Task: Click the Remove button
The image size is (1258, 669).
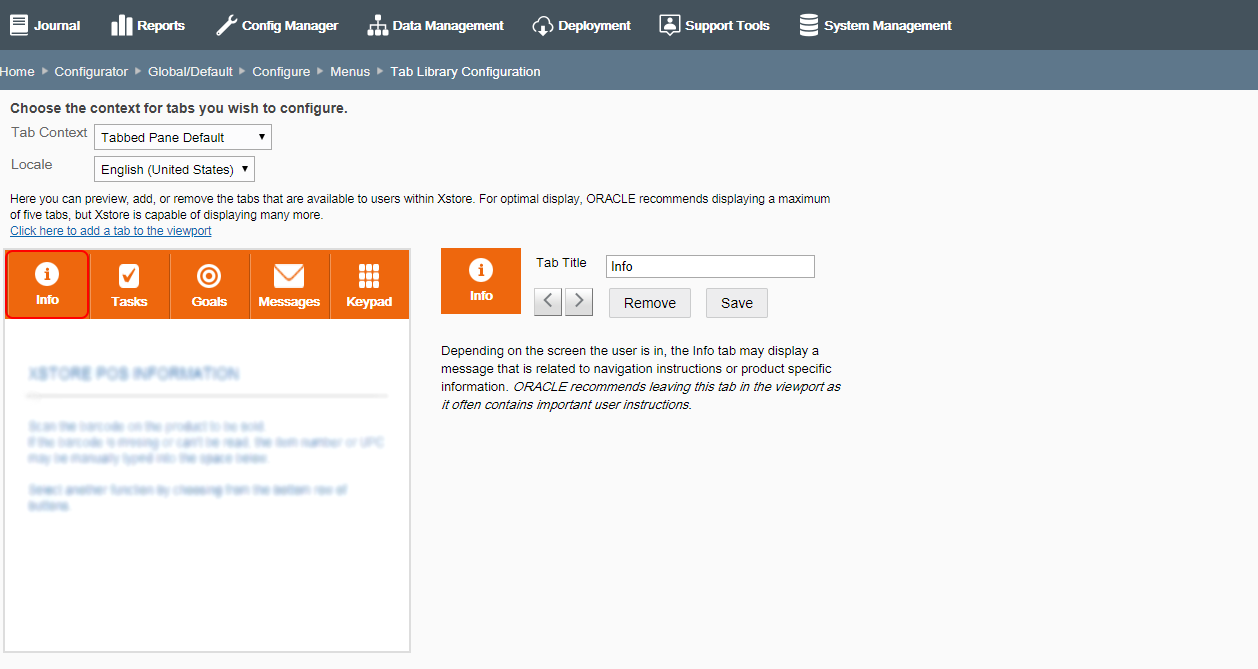Action: point(649,302)
